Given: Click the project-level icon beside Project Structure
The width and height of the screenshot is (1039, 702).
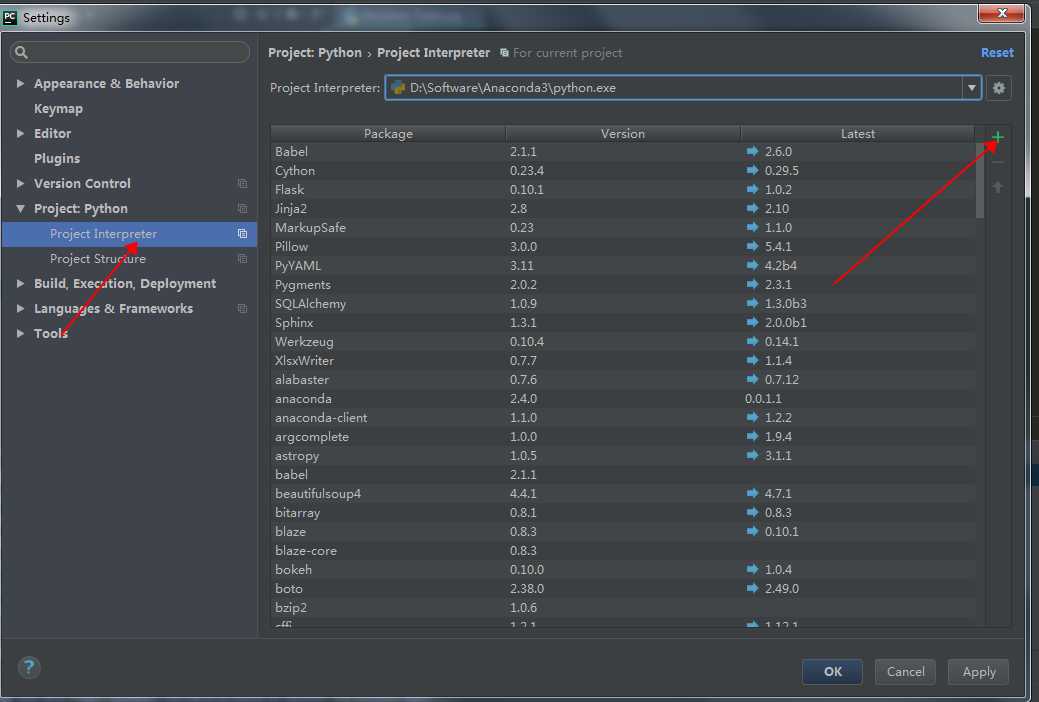Looking at the screenshot, I should point(243,259).
